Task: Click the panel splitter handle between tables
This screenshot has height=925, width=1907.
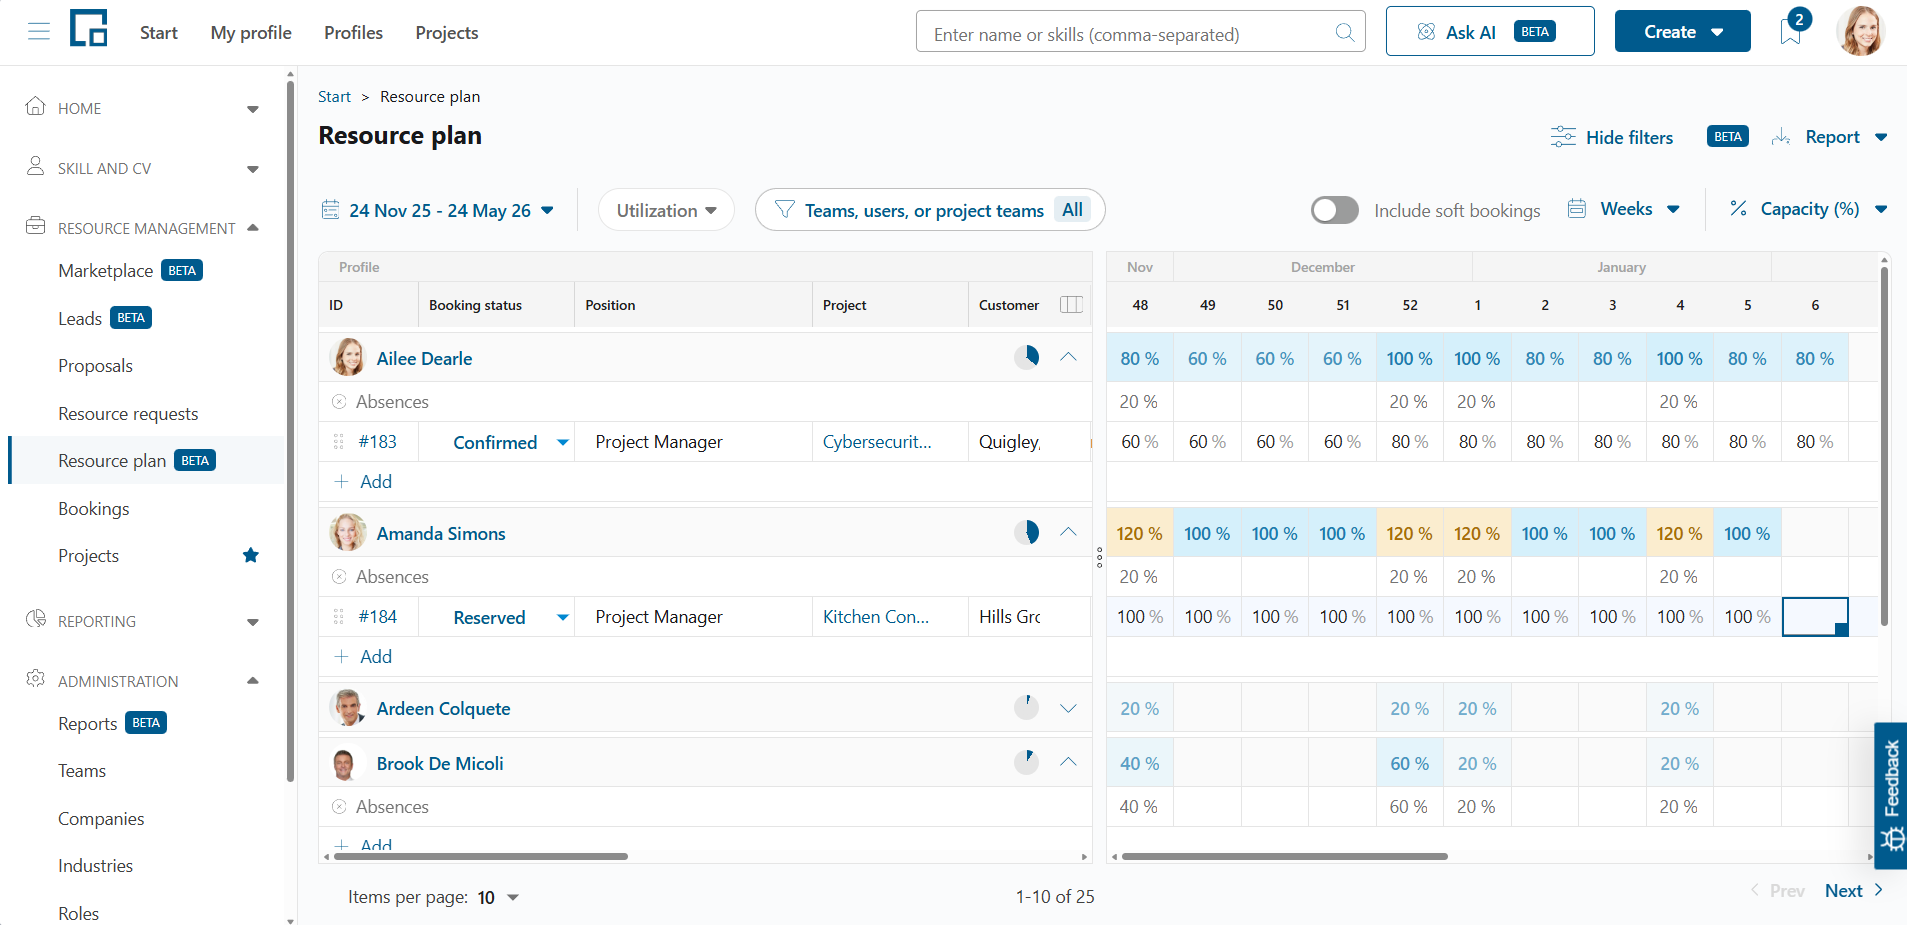Action: pos(1099,557)
